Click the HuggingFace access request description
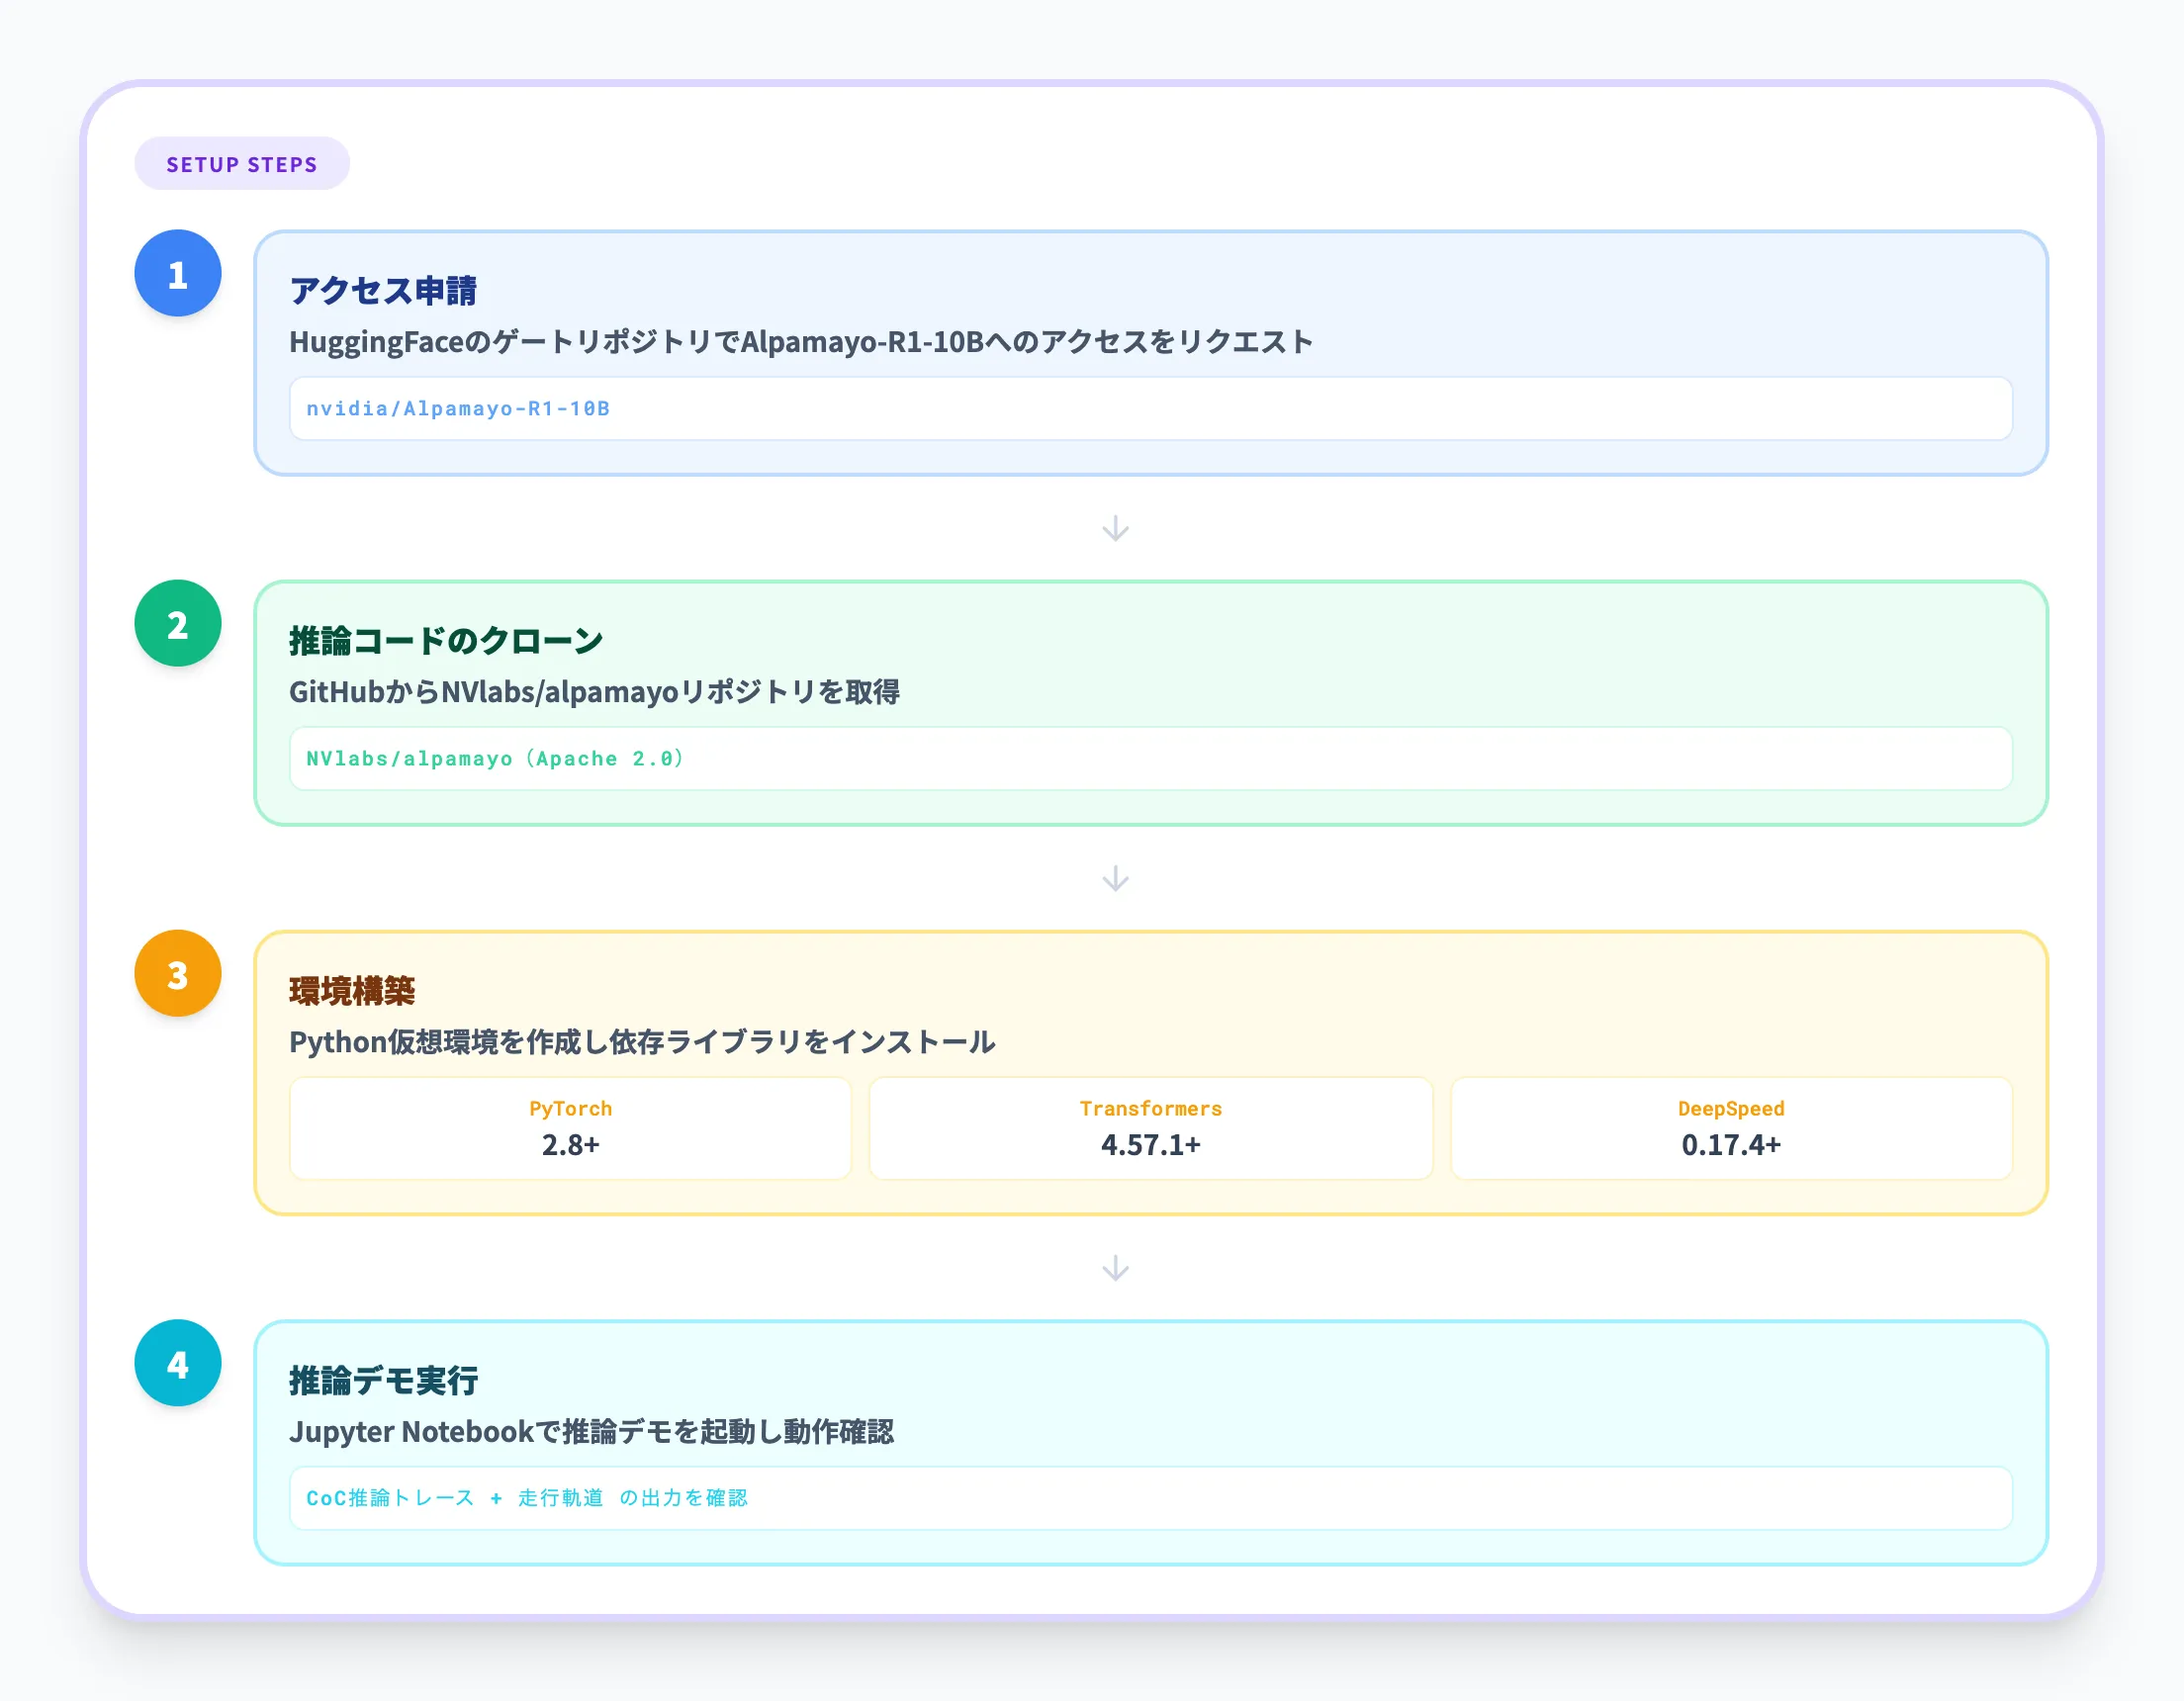Image resolution: width=2184 pixels, height=1701 pixels. (800, 342)
